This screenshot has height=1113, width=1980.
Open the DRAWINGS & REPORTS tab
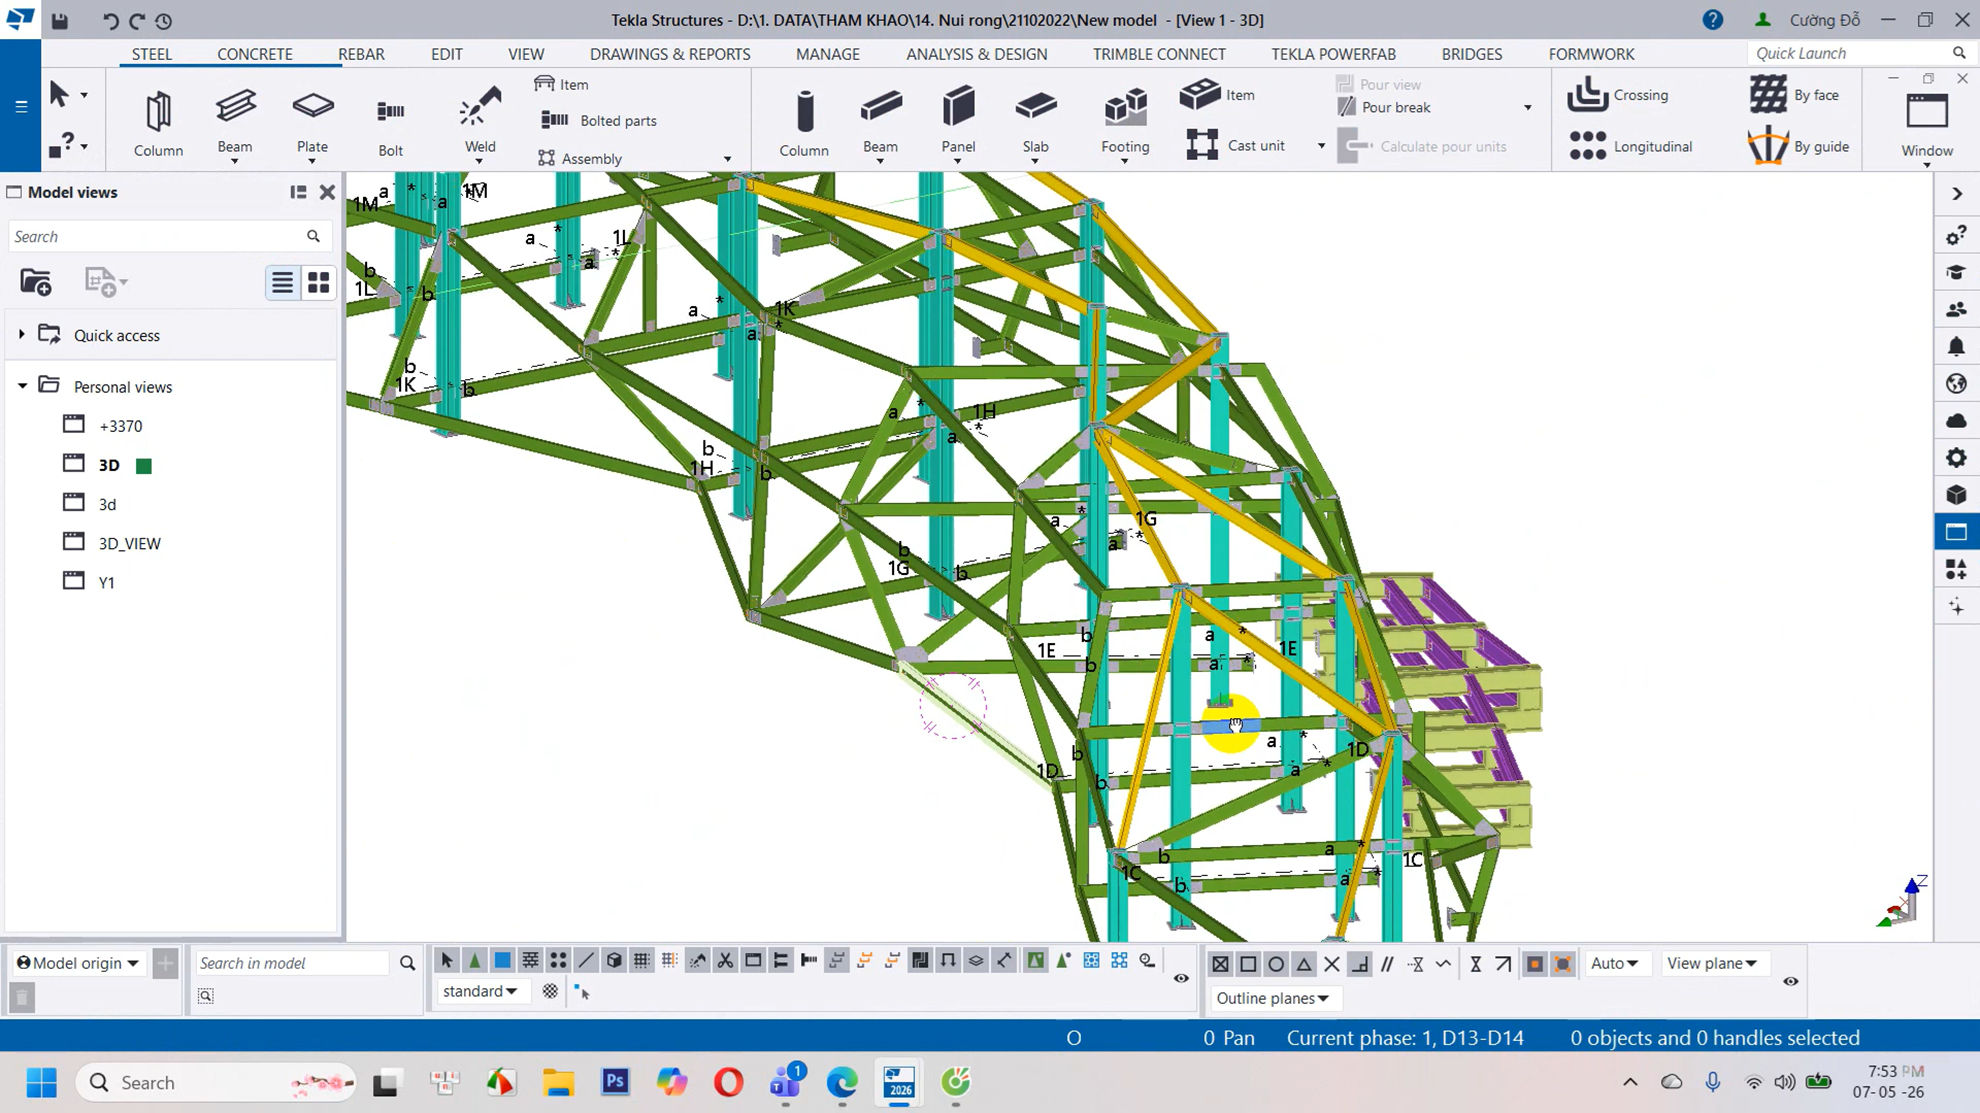point(670,54)
